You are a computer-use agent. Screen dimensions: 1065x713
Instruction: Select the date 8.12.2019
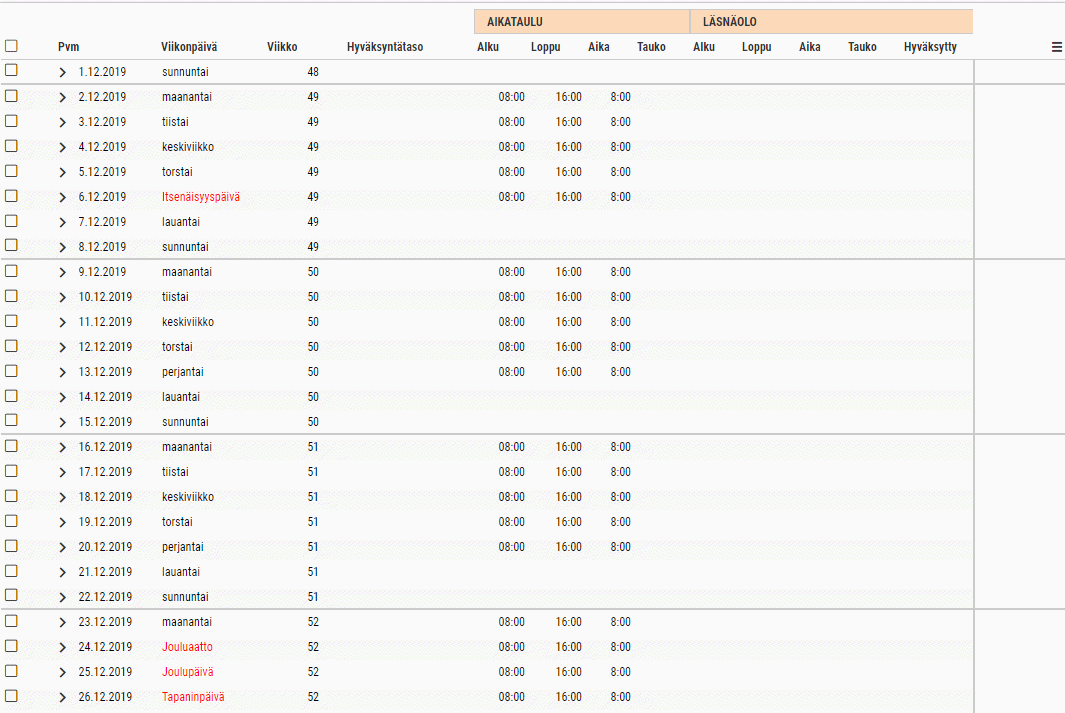click(102, 247)
